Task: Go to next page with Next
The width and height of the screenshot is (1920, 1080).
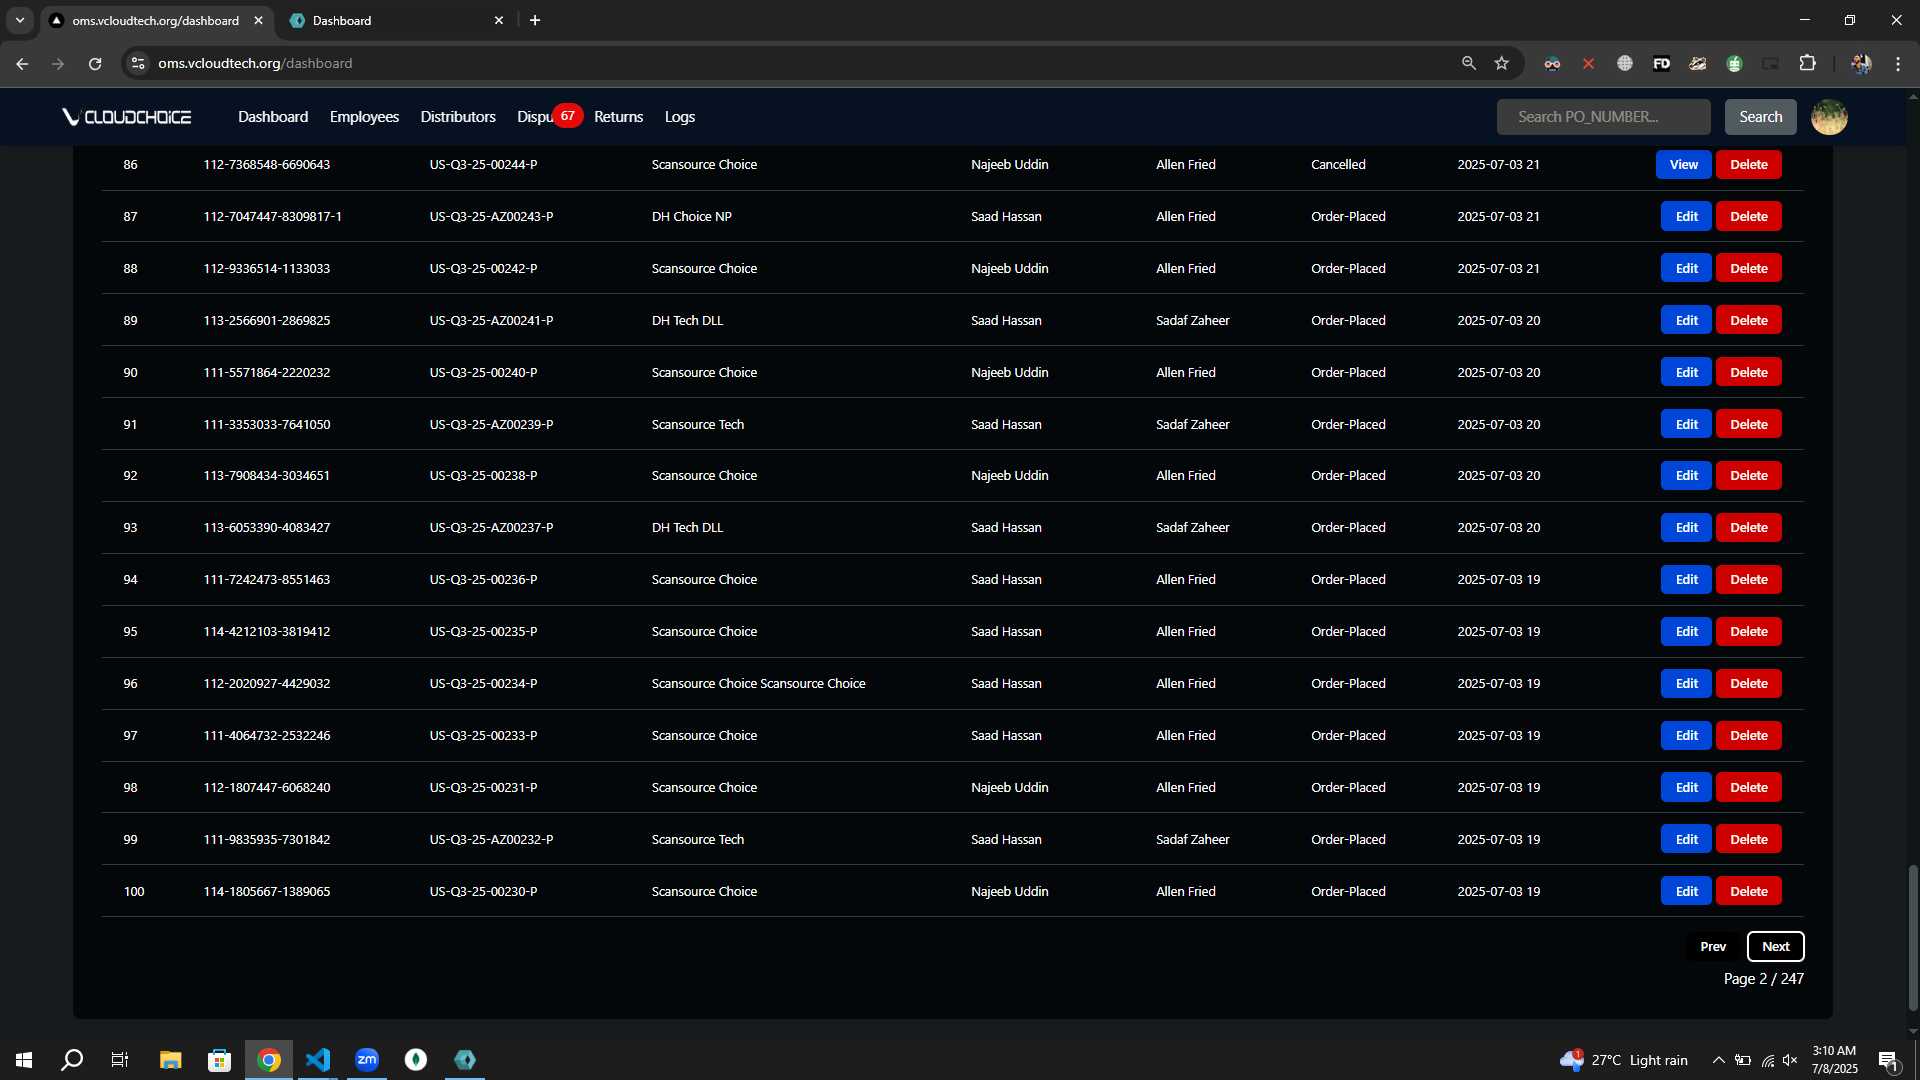Action: click(1775, 946)
